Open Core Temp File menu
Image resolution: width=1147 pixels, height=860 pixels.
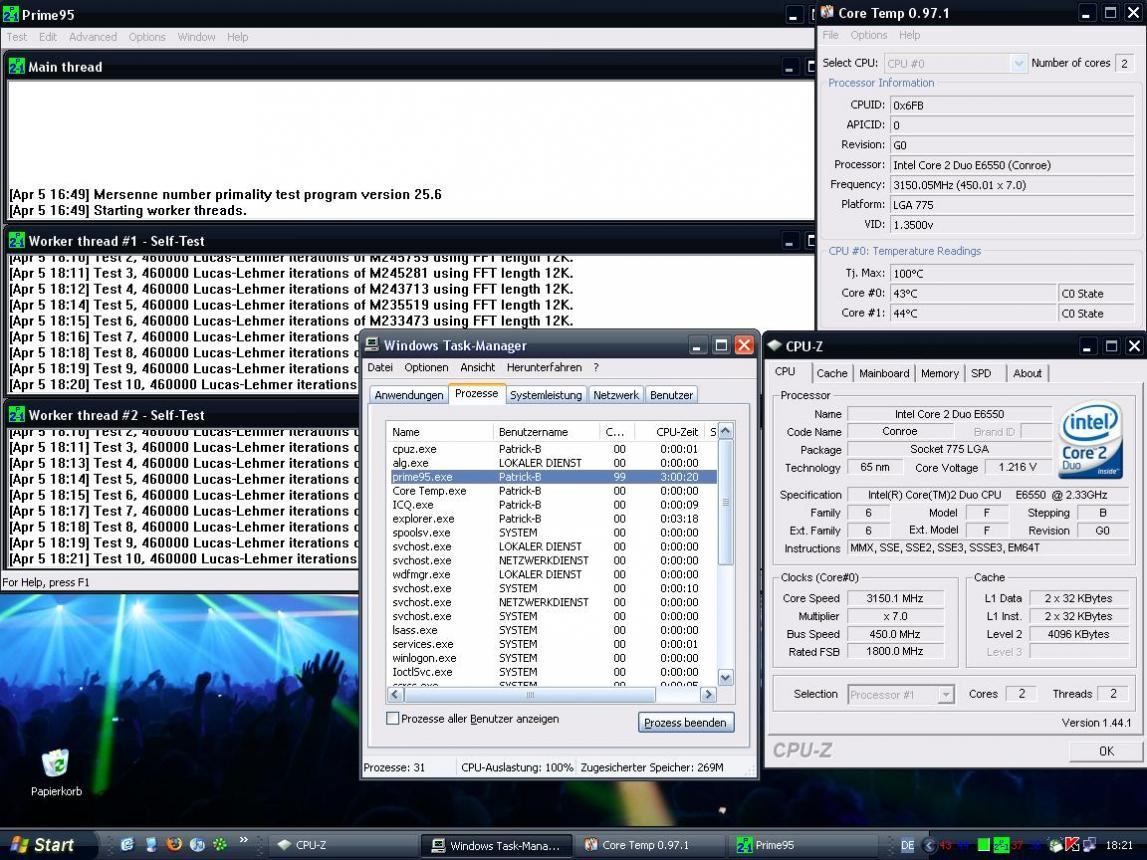[830, 35]
